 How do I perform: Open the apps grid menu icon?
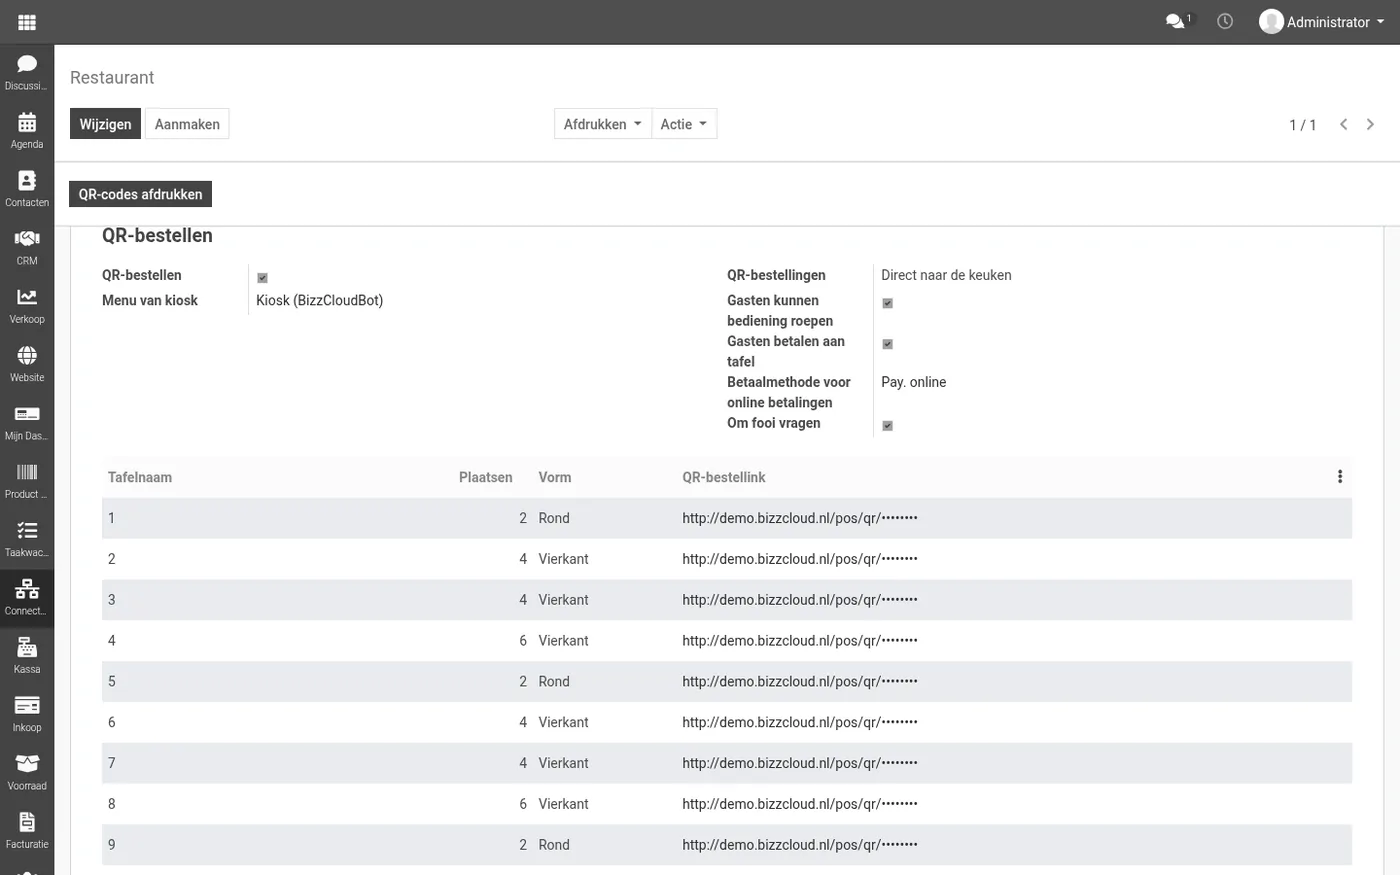[27, 22]
